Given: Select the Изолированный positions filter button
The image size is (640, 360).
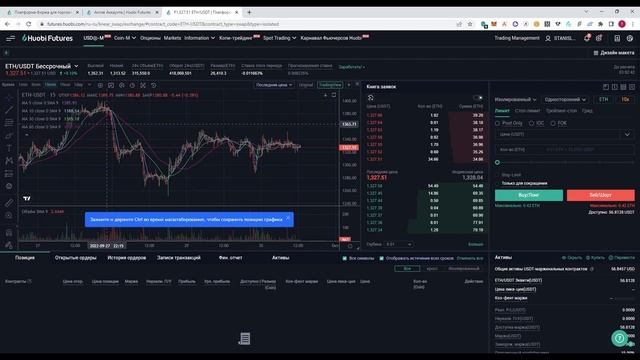Looking at the screenshot, I should point(464,269).
